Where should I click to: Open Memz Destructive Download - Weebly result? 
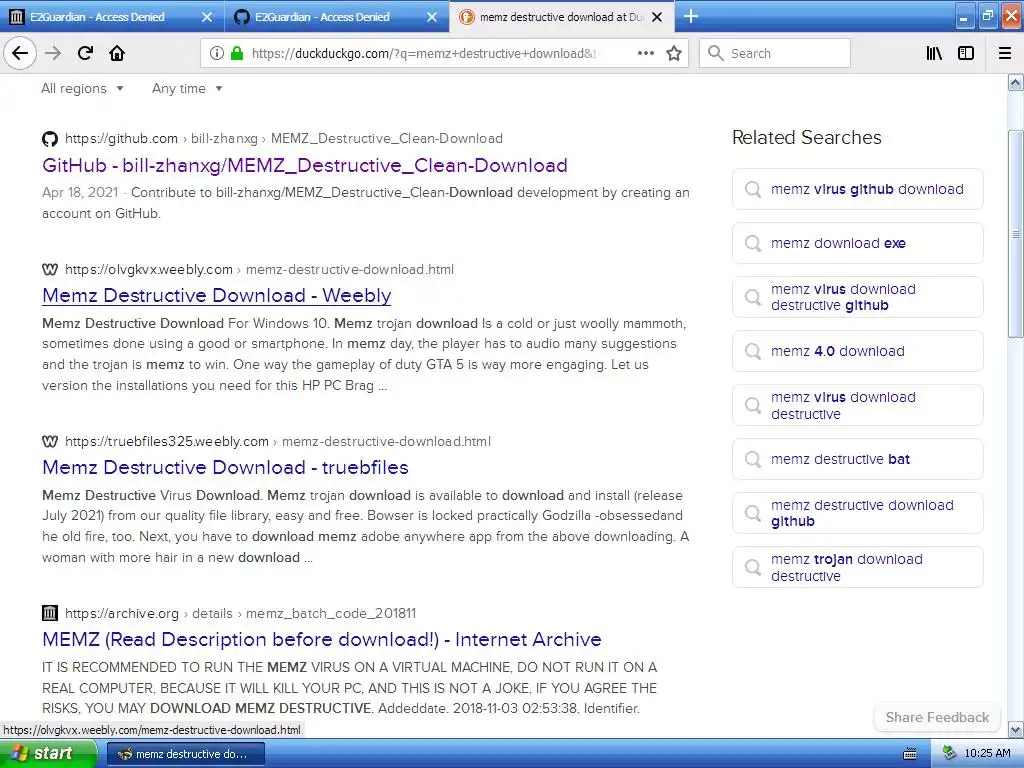click(x=216, y=295)
